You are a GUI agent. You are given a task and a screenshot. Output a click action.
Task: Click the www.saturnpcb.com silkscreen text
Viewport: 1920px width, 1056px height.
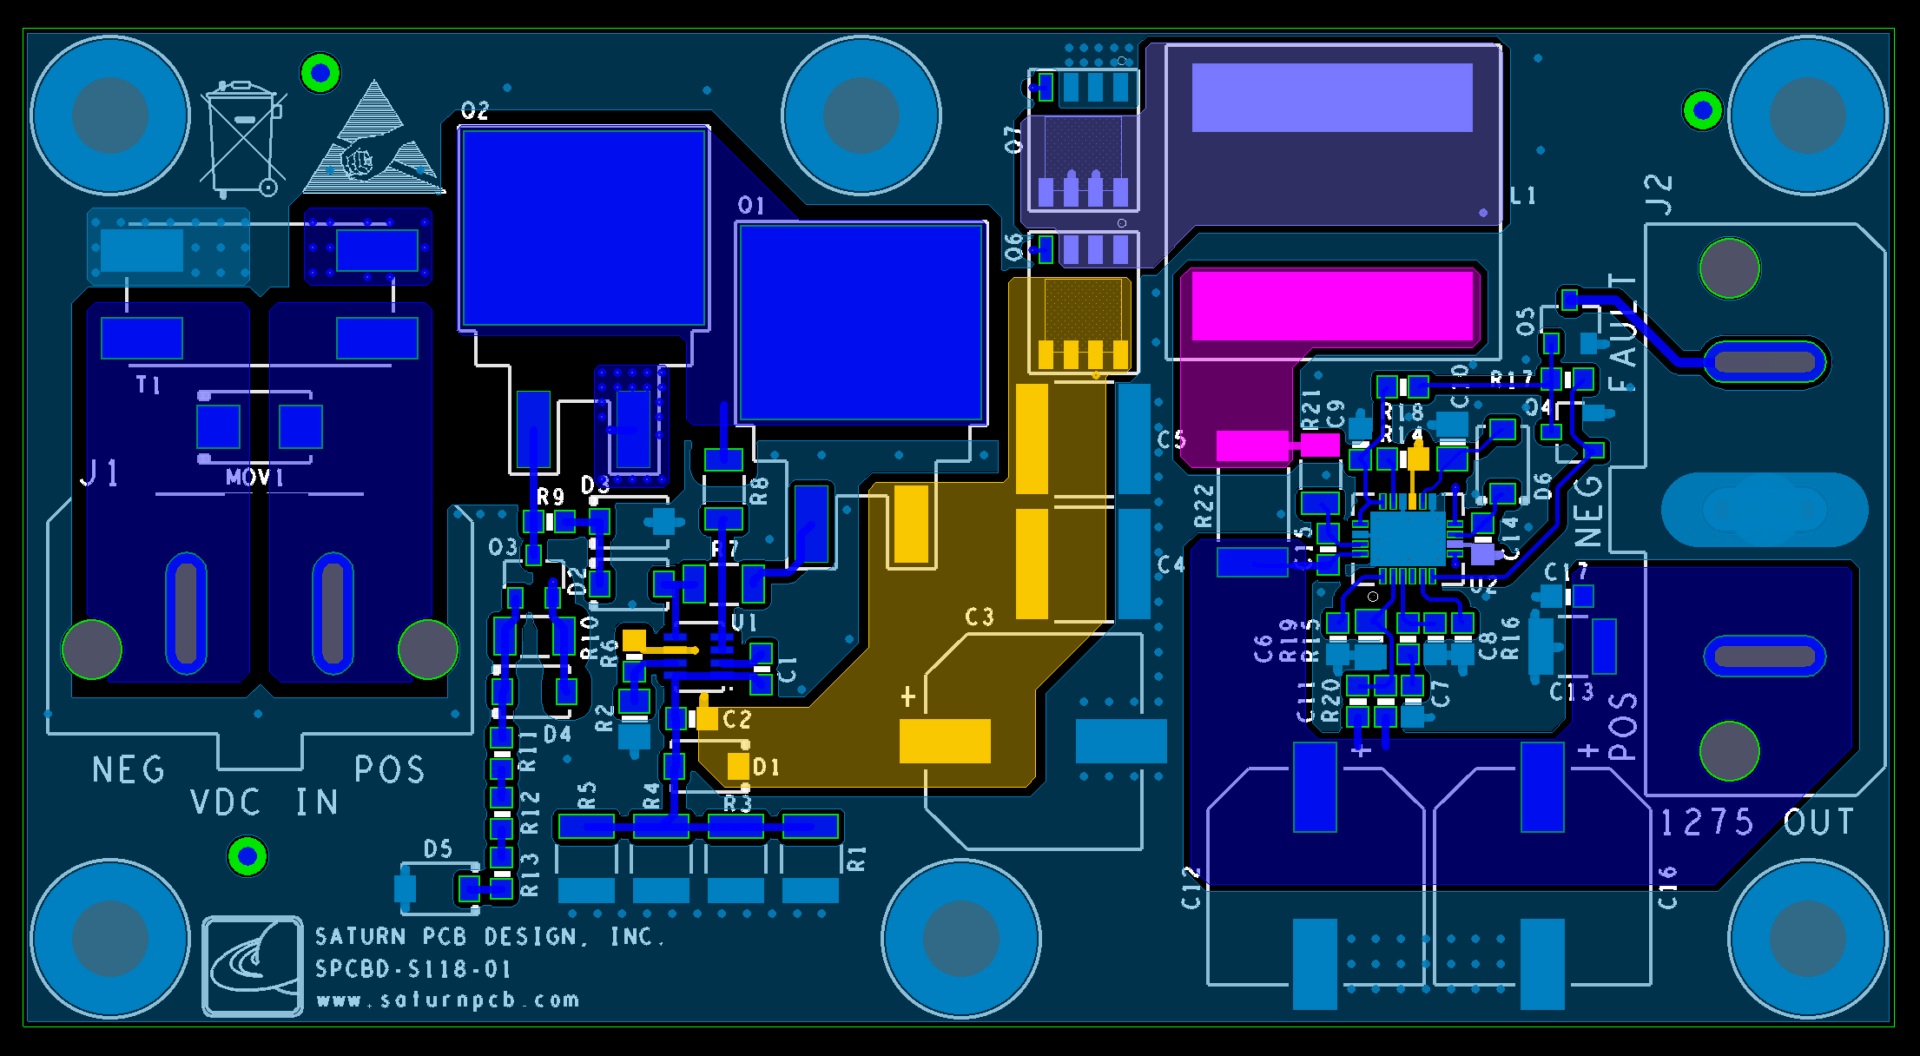pos(448,1000)
